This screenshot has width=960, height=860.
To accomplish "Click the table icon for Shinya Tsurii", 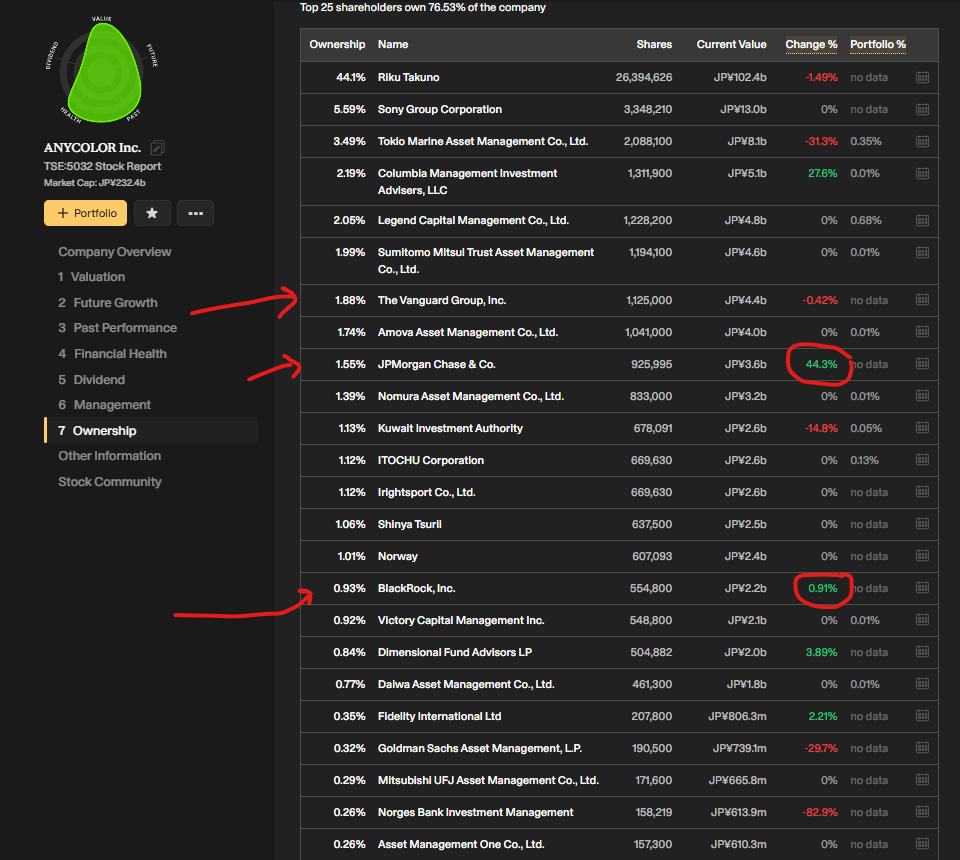I will point(922,524).
